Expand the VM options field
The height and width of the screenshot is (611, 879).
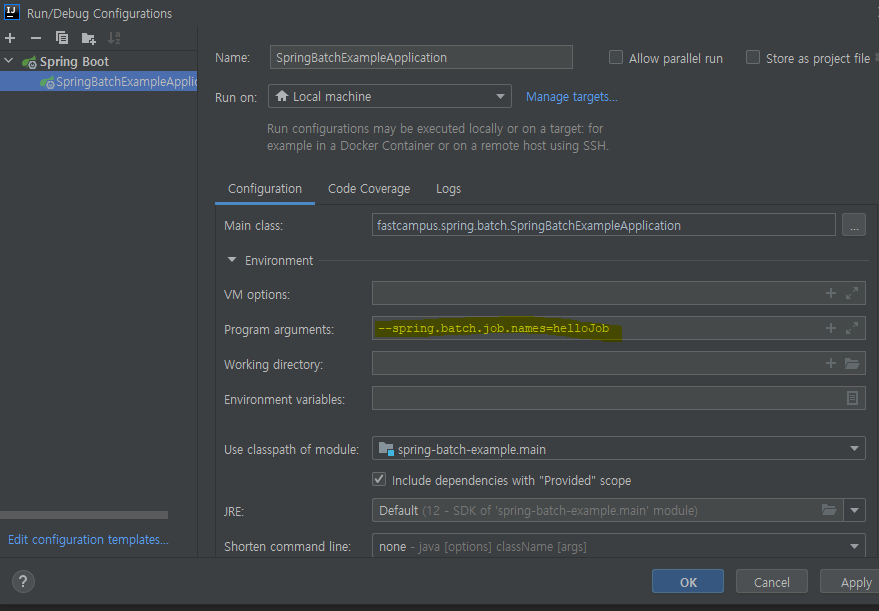(852, 293)
